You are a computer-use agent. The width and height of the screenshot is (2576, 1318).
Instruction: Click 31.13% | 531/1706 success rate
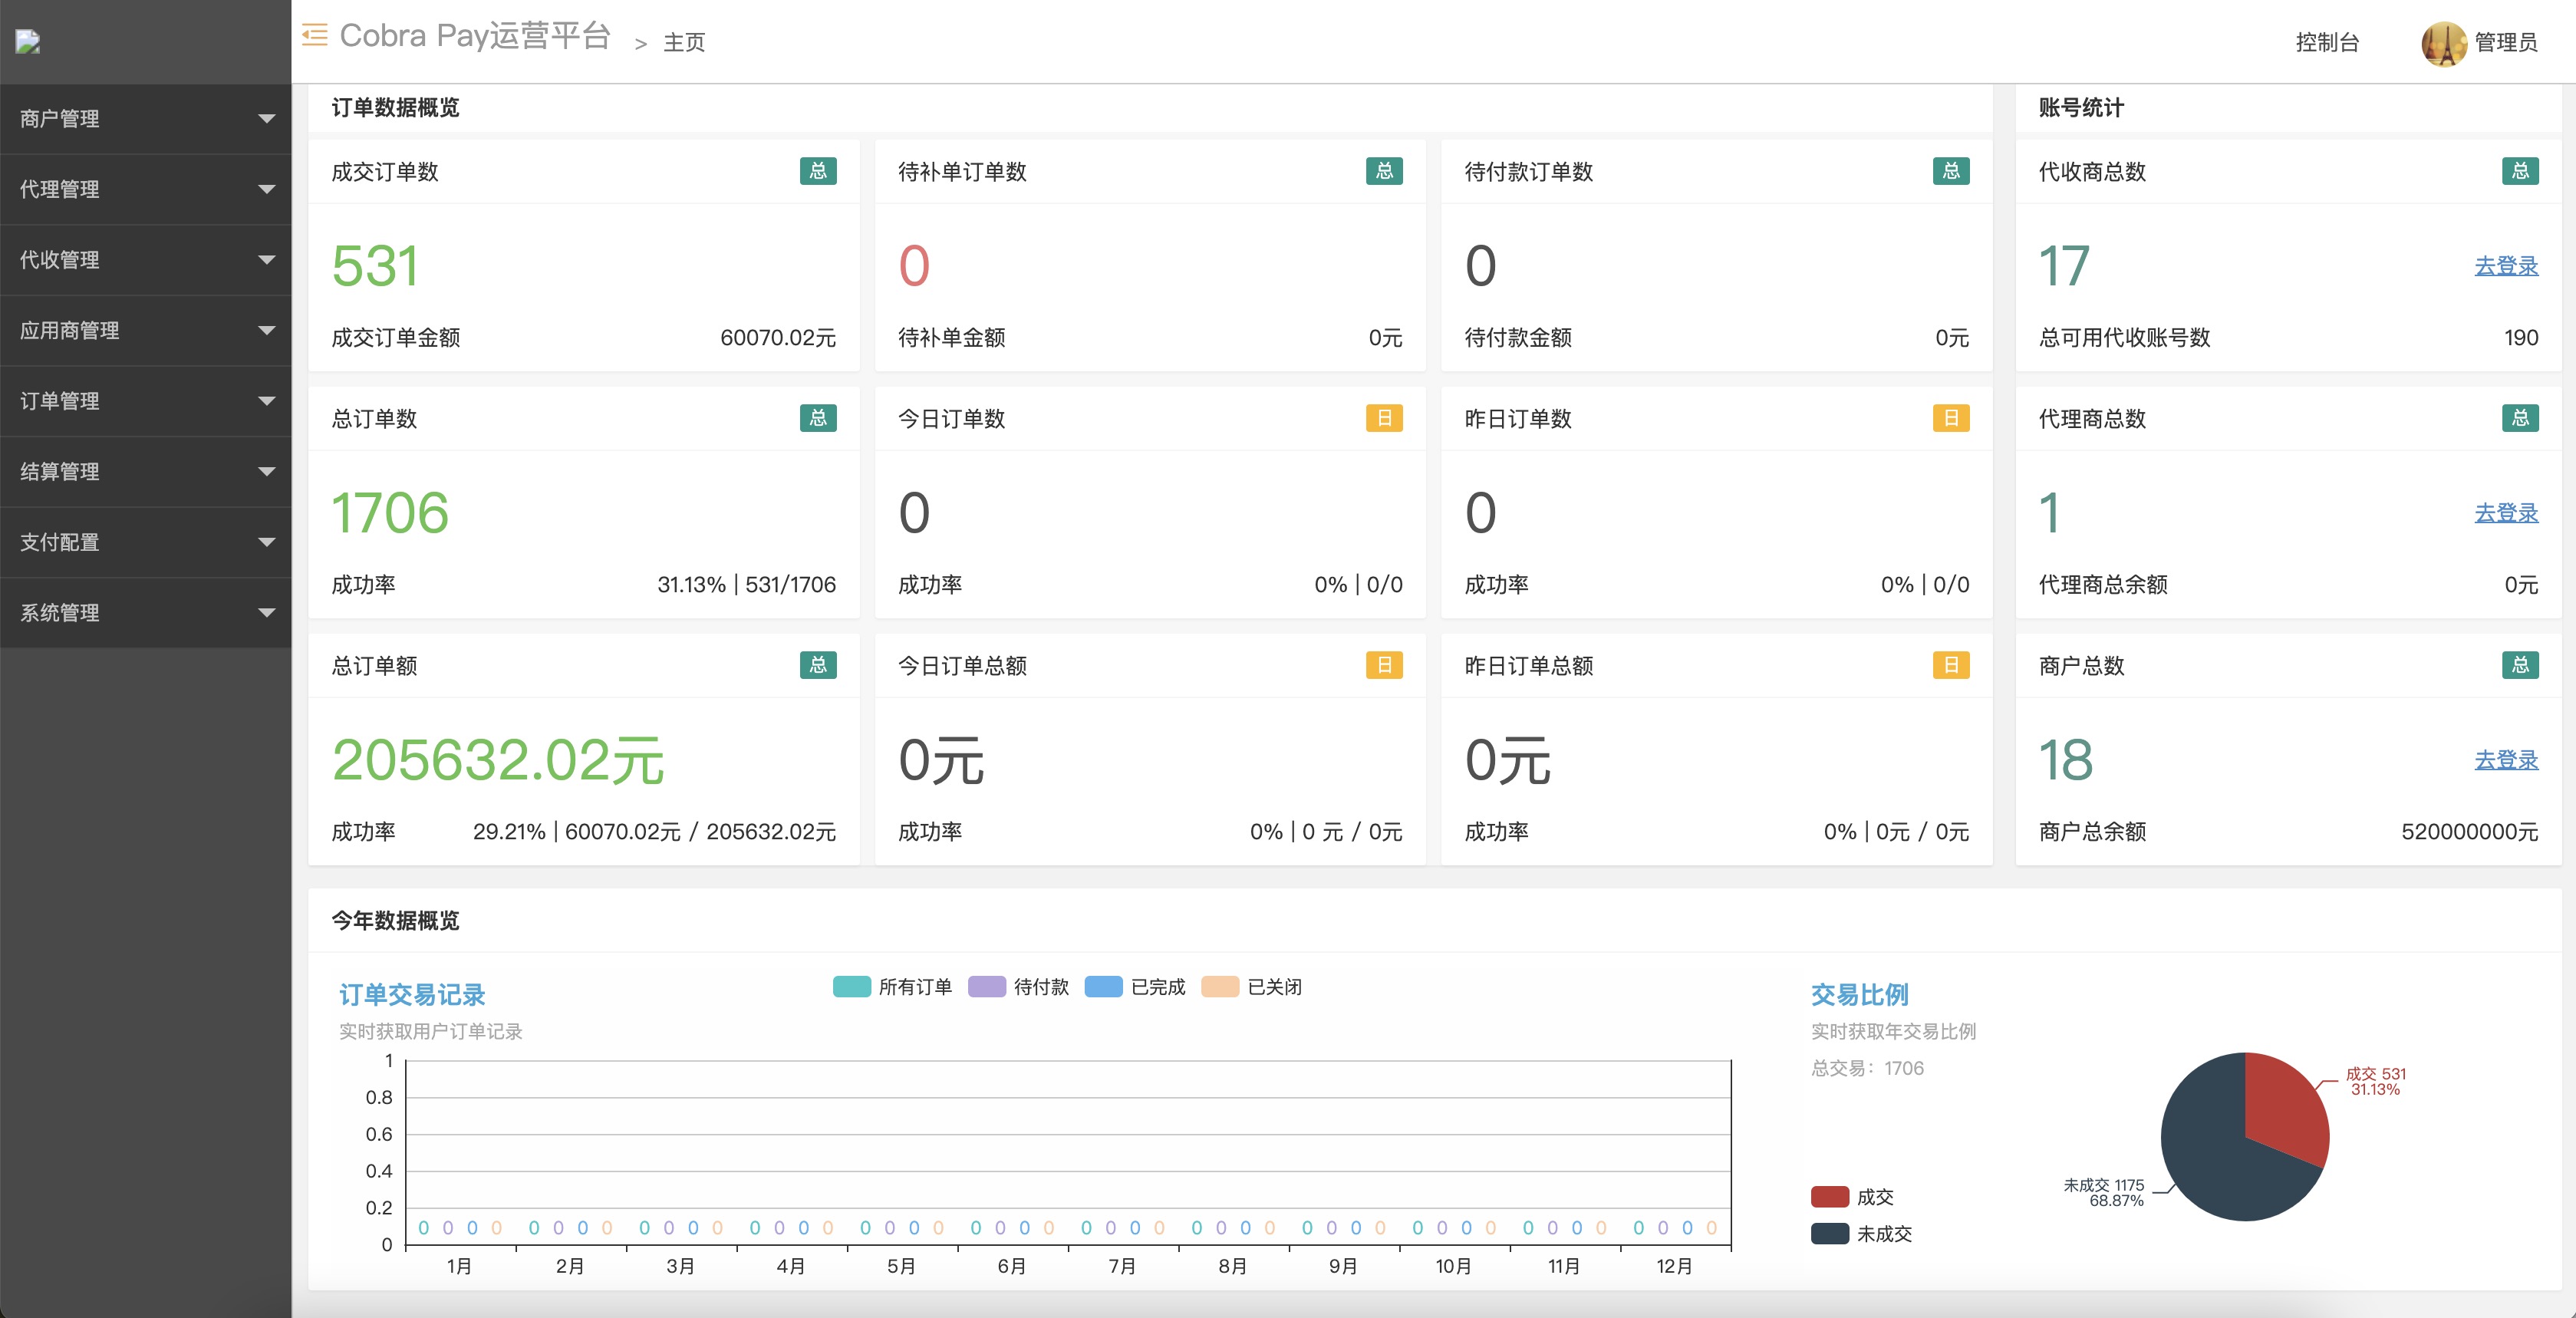(746, 585)
